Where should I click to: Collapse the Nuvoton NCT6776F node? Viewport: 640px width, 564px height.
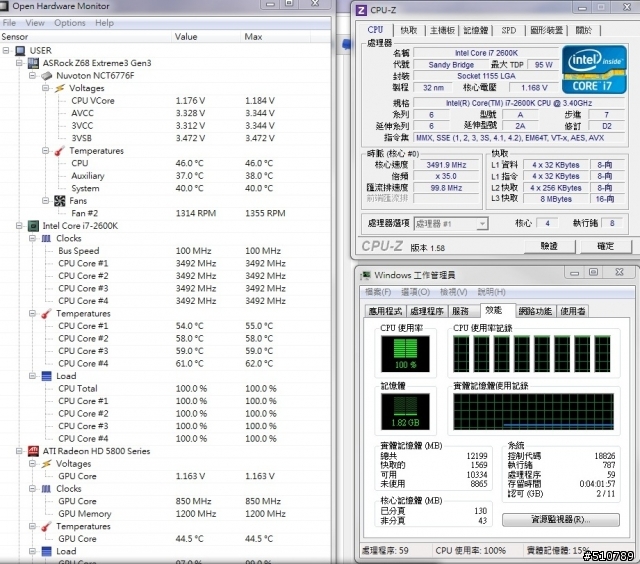click(32, 76)
